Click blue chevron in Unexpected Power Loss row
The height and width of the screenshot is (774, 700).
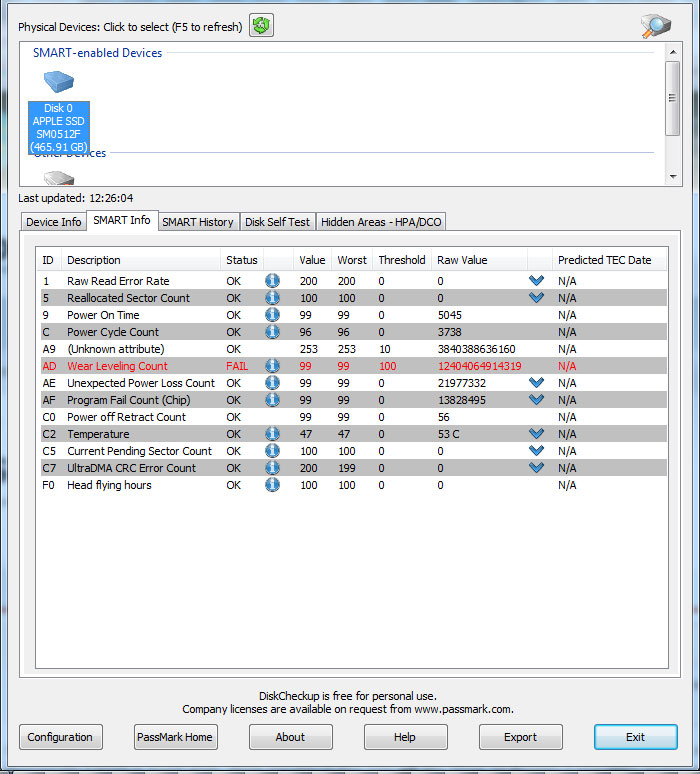[536, 382]
